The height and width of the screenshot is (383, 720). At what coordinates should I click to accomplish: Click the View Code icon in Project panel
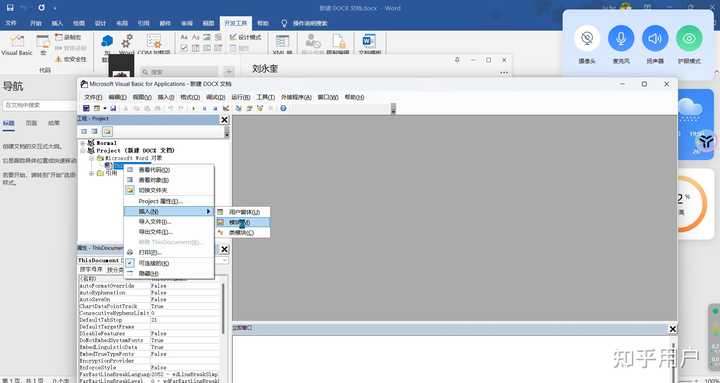[84, 131]
